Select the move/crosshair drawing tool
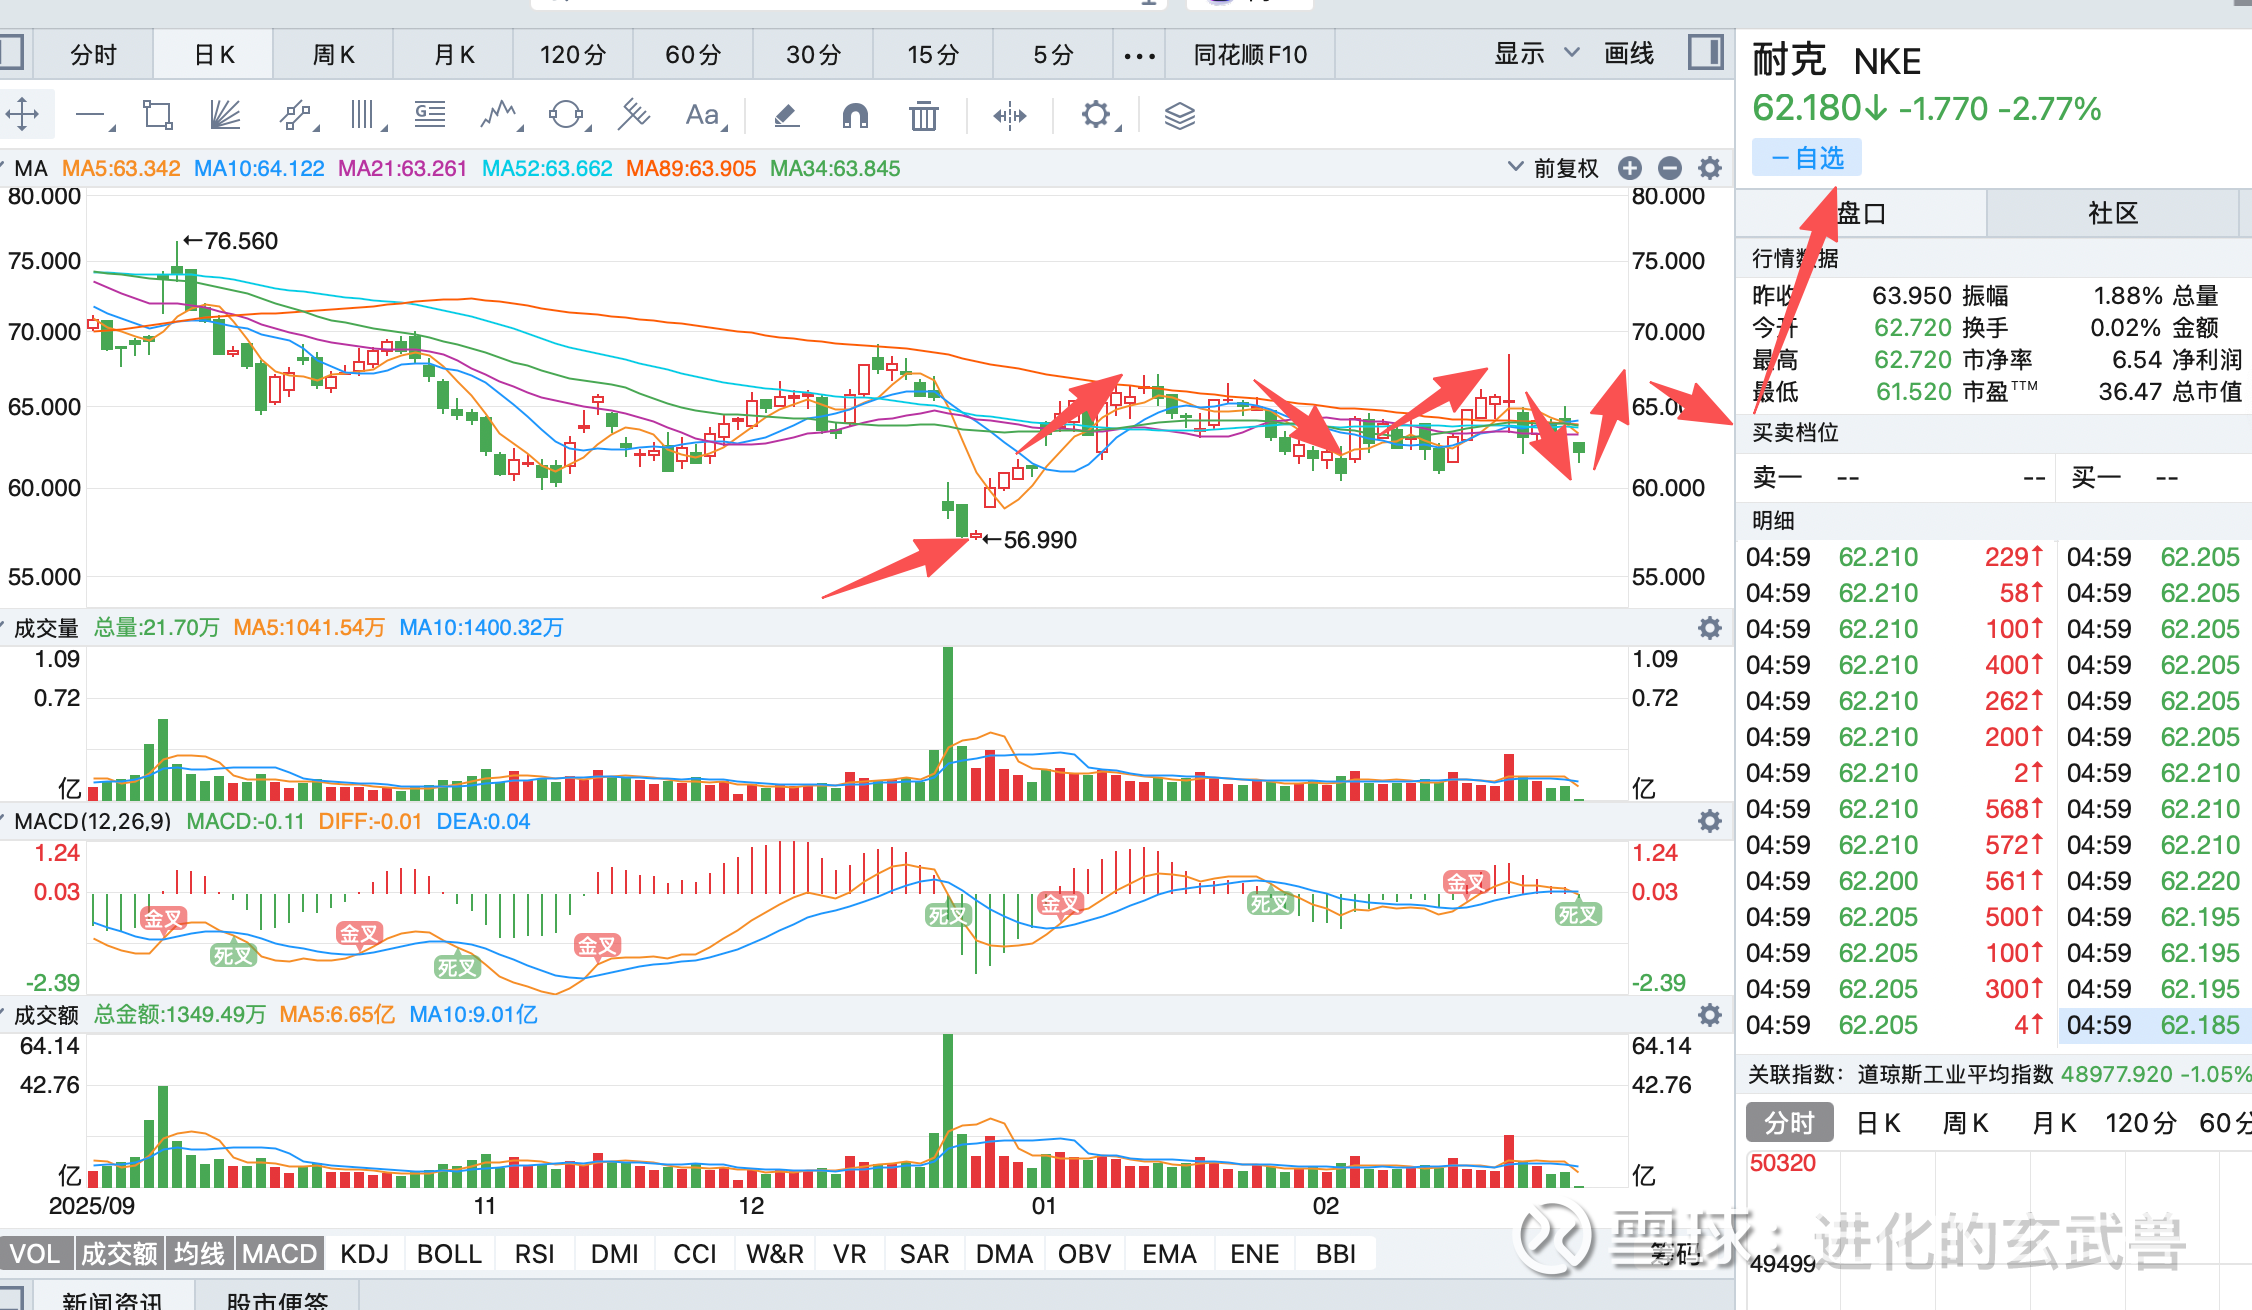This screenshot has height=1310, width=2252. pos(22,115)
